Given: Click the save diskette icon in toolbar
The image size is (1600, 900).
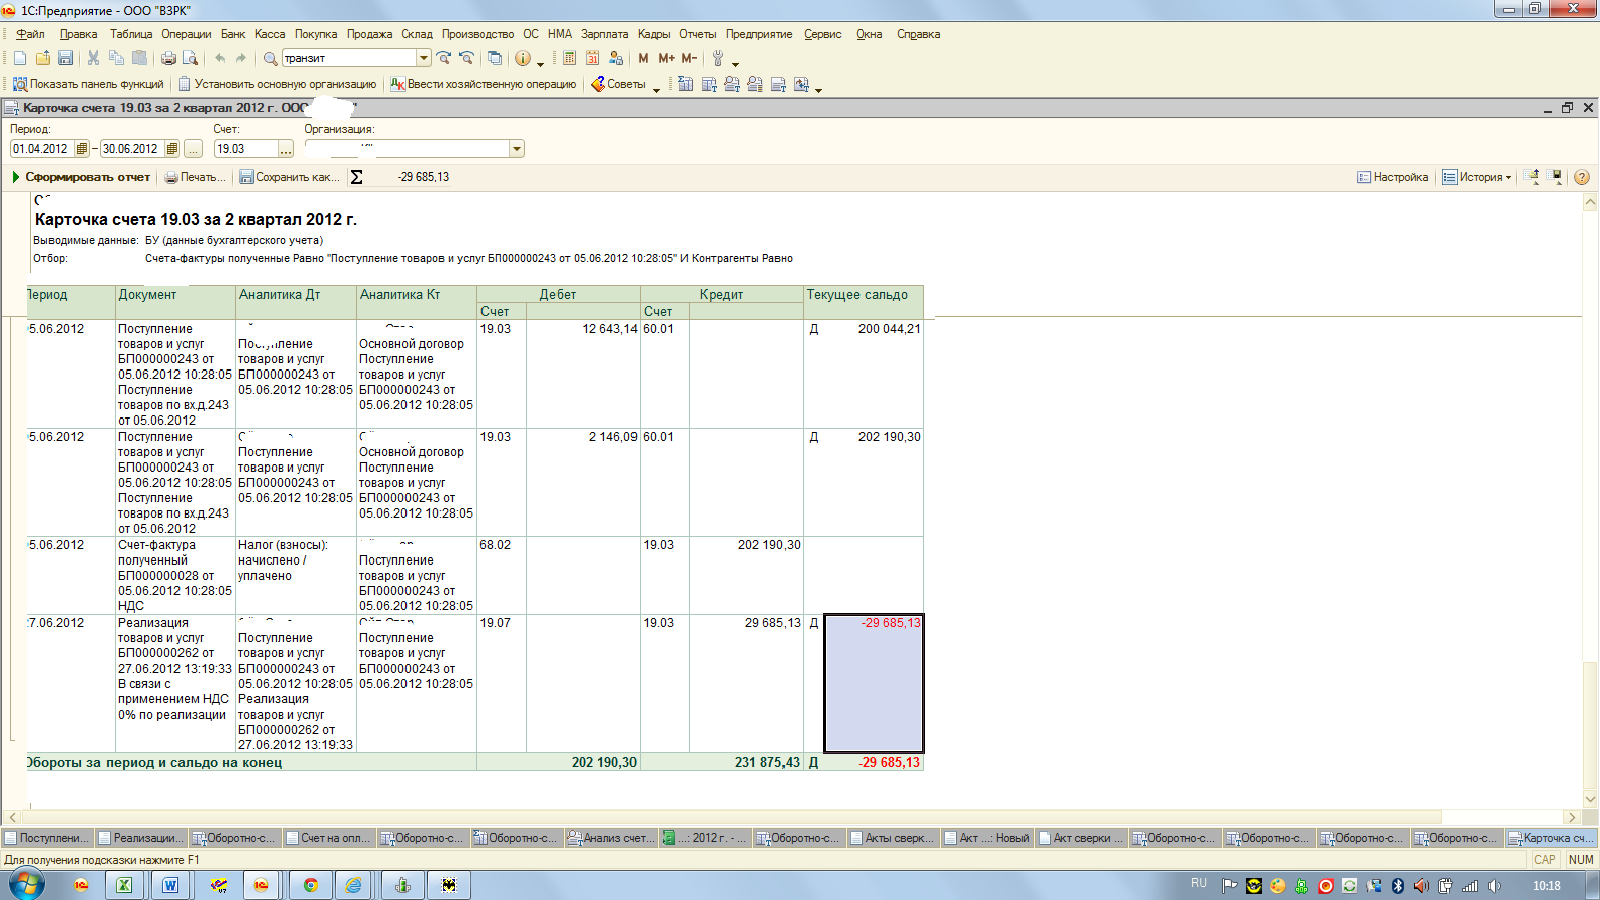Looking at the screenshot, I should (65, 59).
